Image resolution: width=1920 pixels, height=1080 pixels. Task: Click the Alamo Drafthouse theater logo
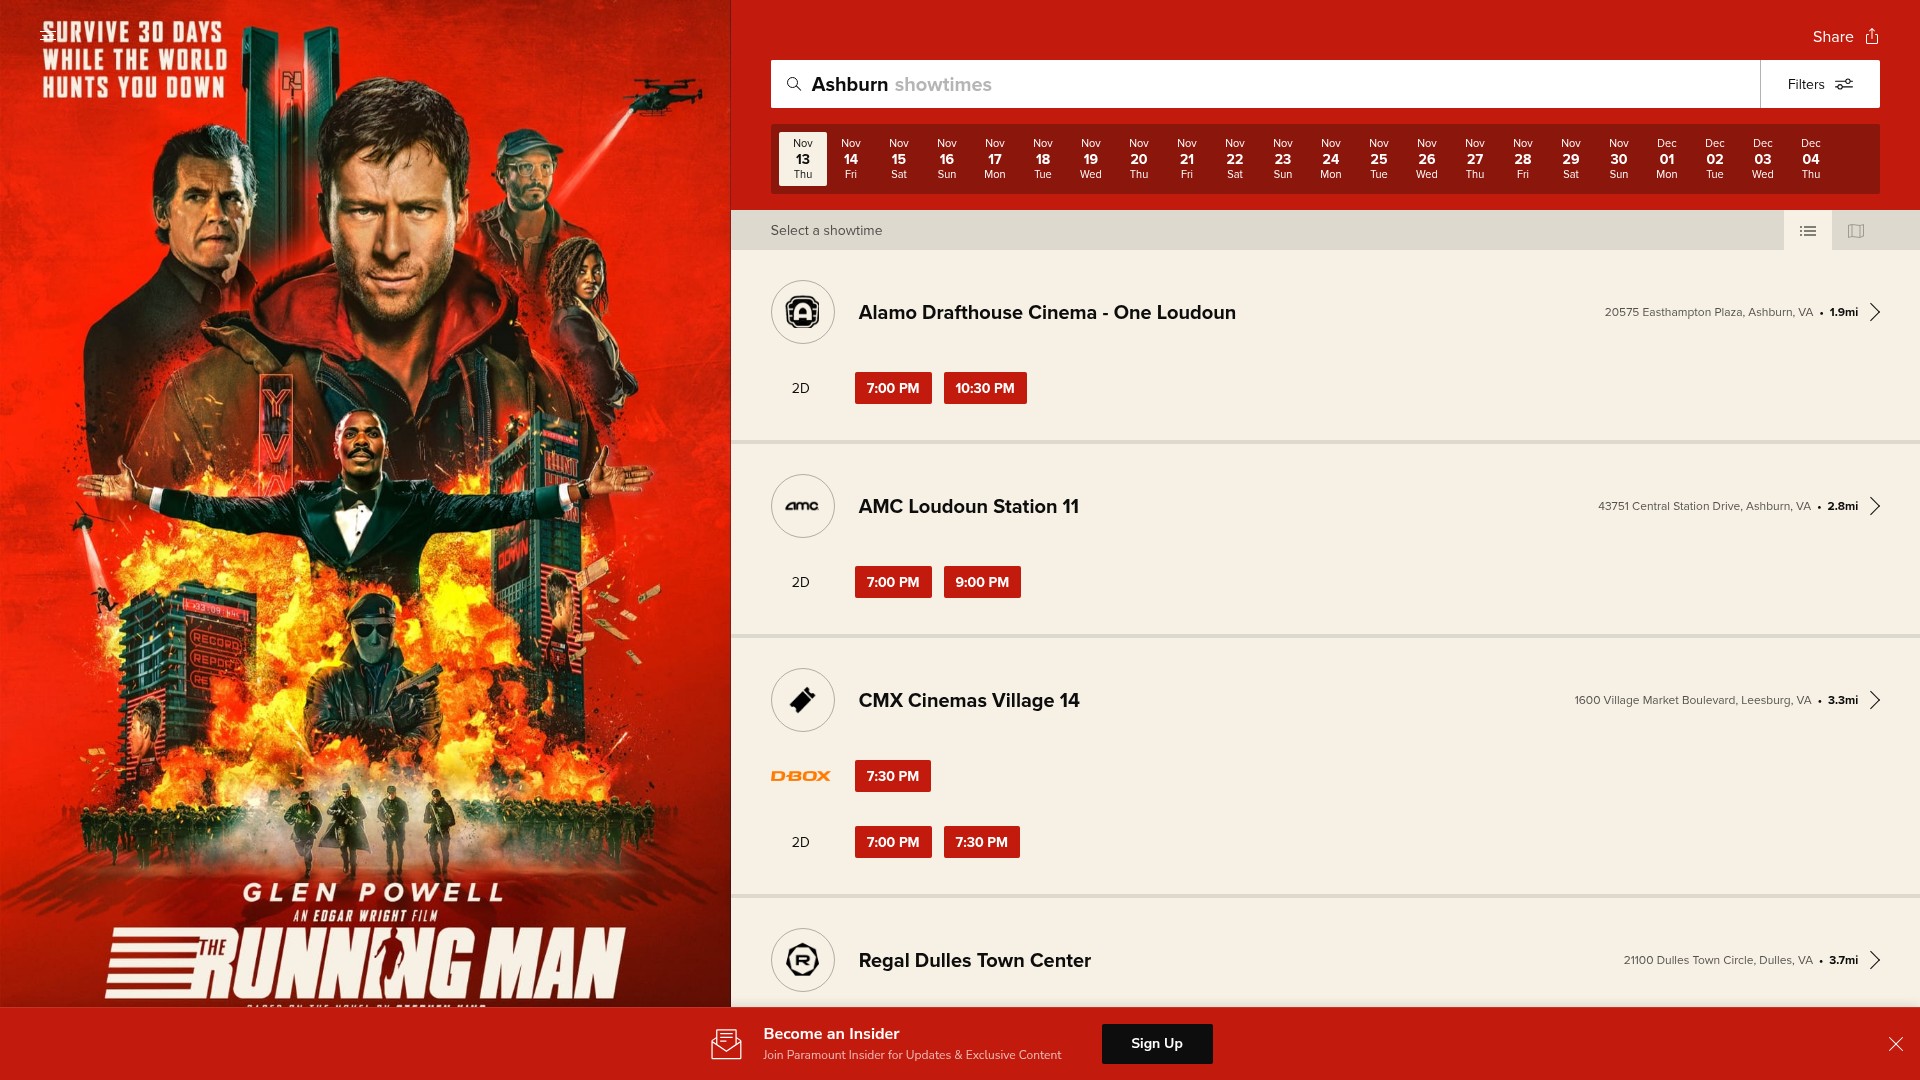point(802,312)
